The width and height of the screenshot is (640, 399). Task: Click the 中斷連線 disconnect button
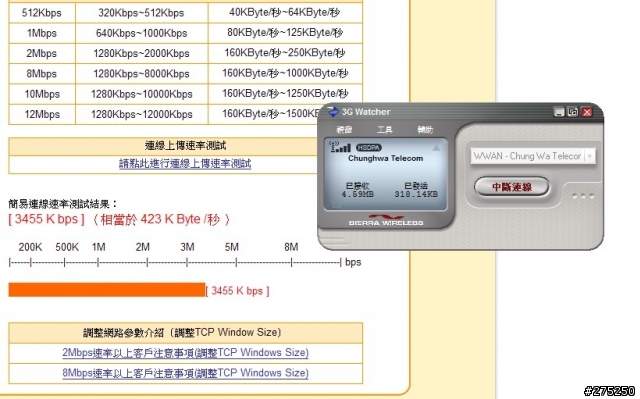512,187
